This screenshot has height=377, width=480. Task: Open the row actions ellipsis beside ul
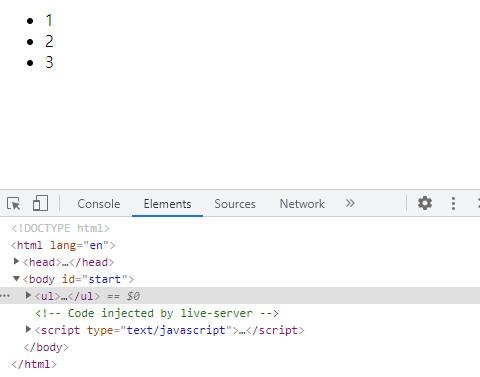[5, 296]
